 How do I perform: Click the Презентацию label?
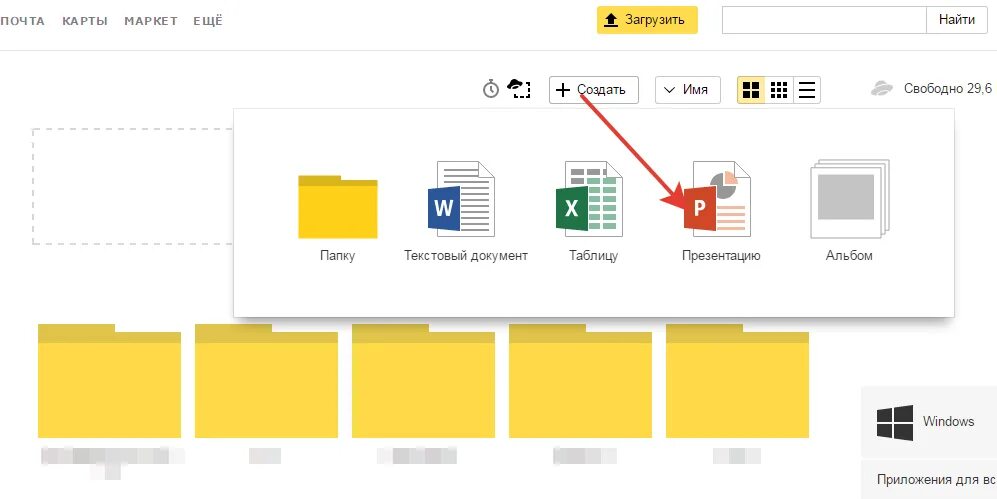coord(721,256)
